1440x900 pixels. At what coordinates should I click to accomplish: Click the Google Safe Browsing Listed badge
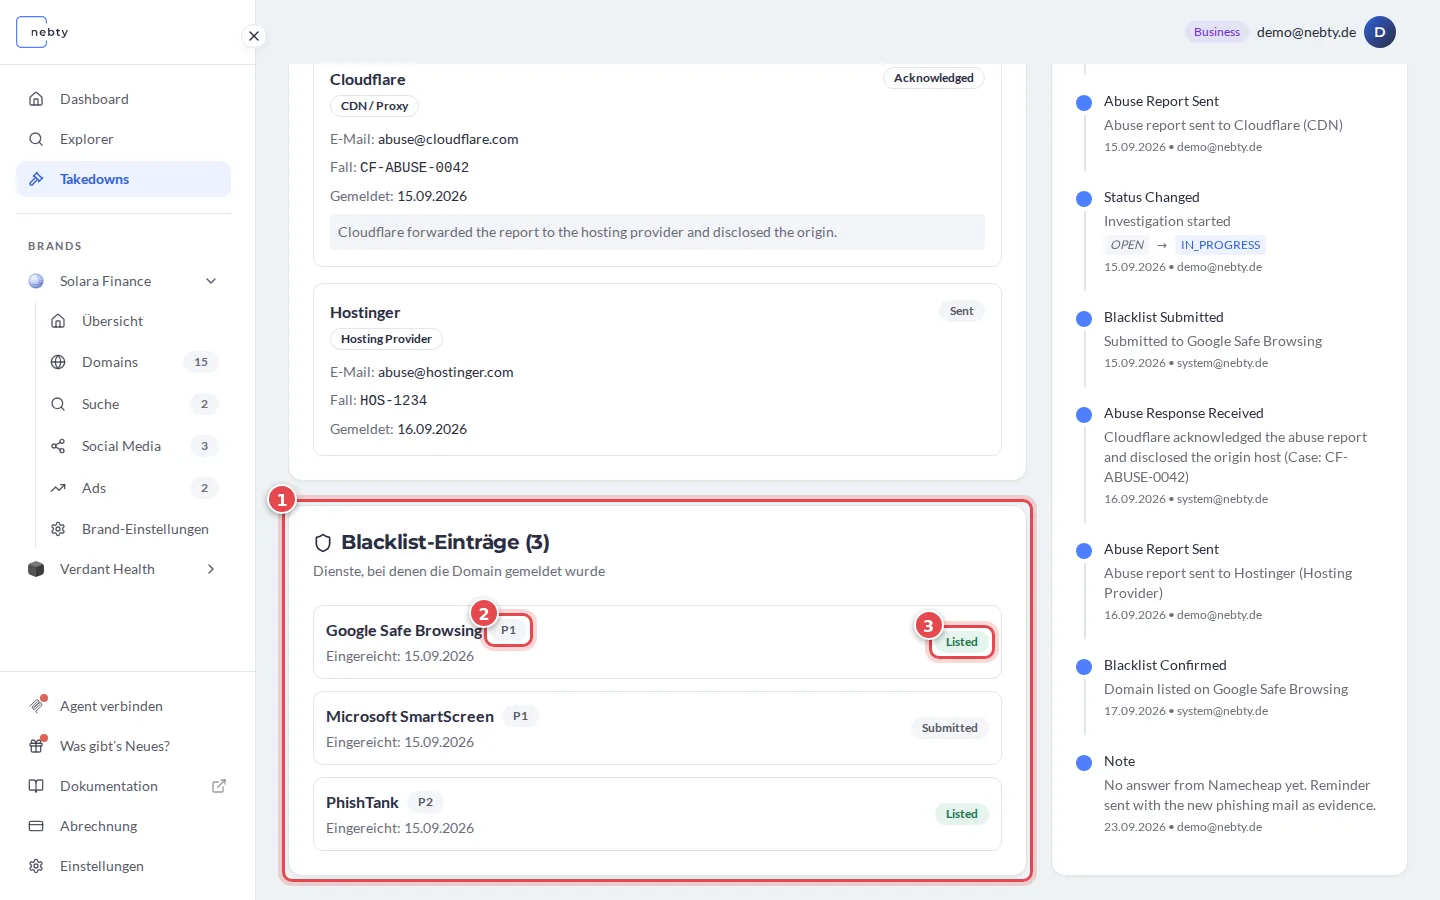[962, 642]
